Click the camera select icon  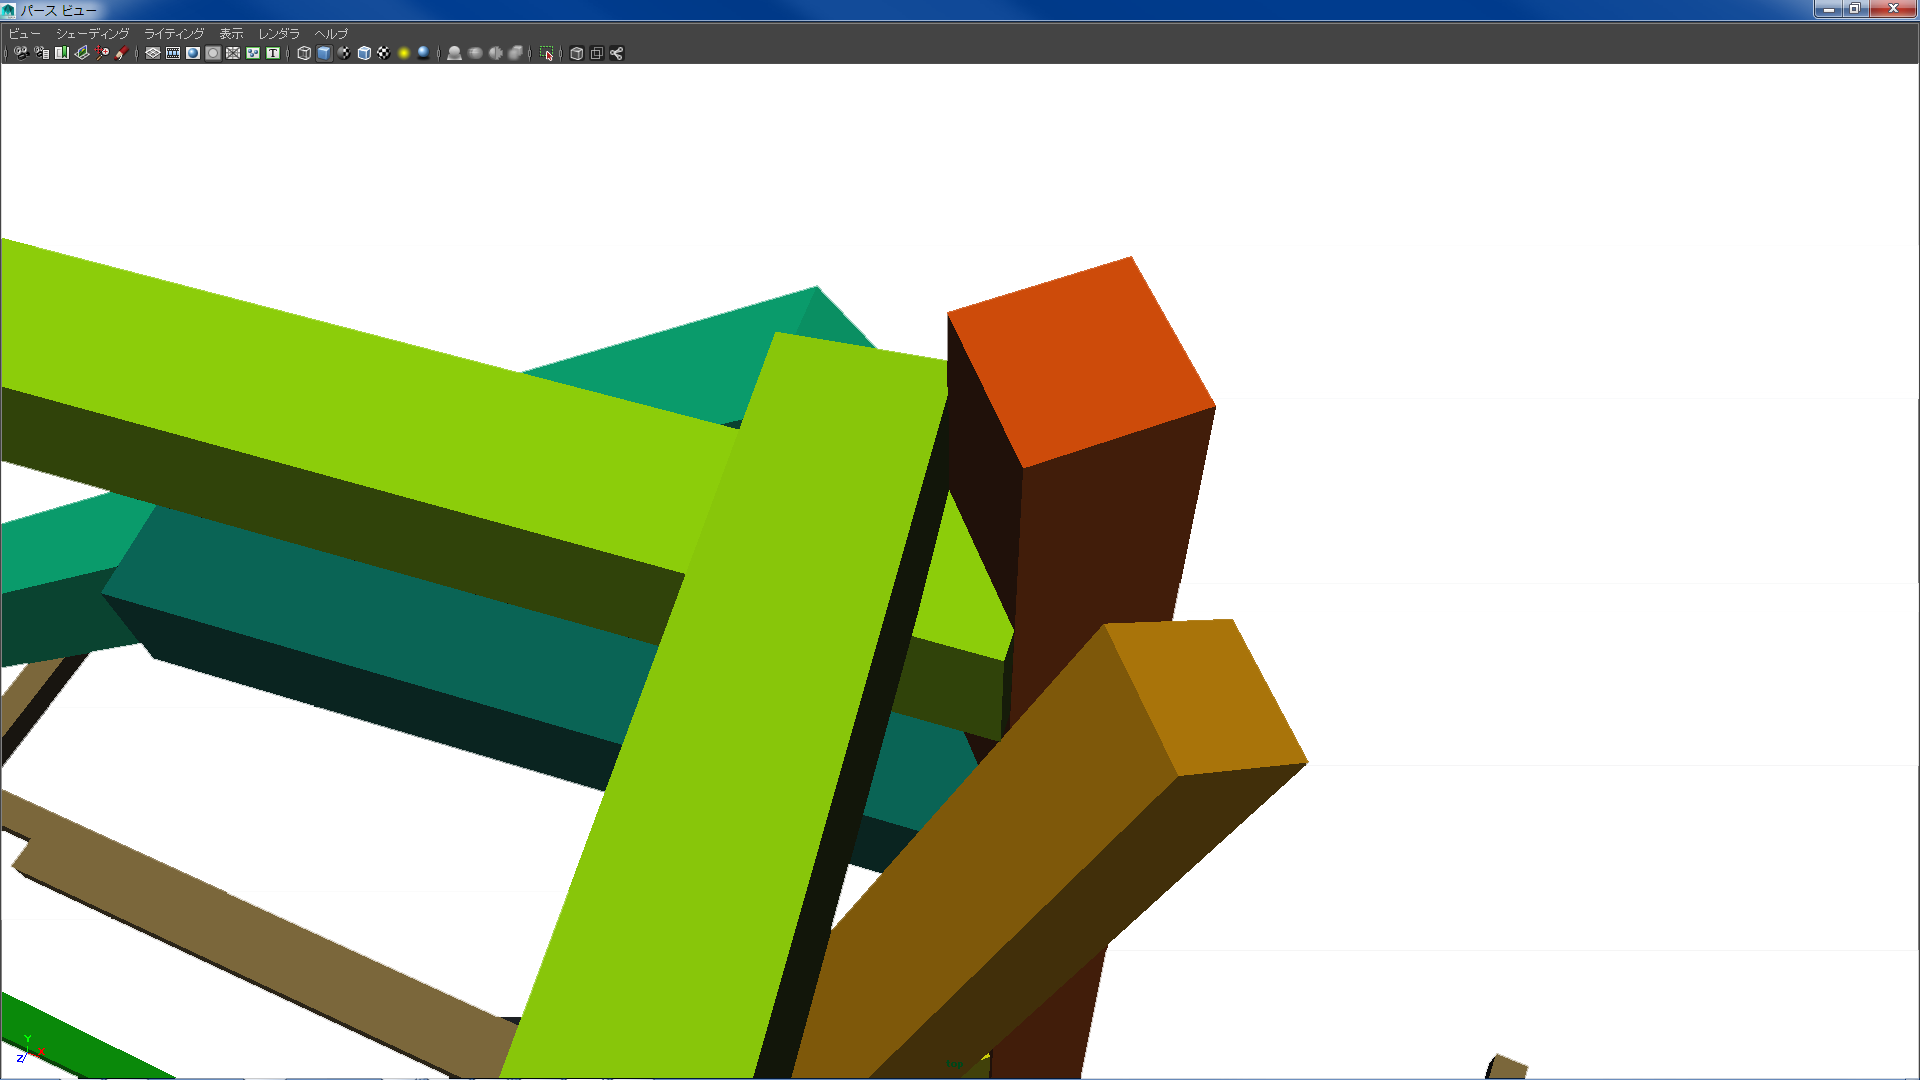point(21,53)
